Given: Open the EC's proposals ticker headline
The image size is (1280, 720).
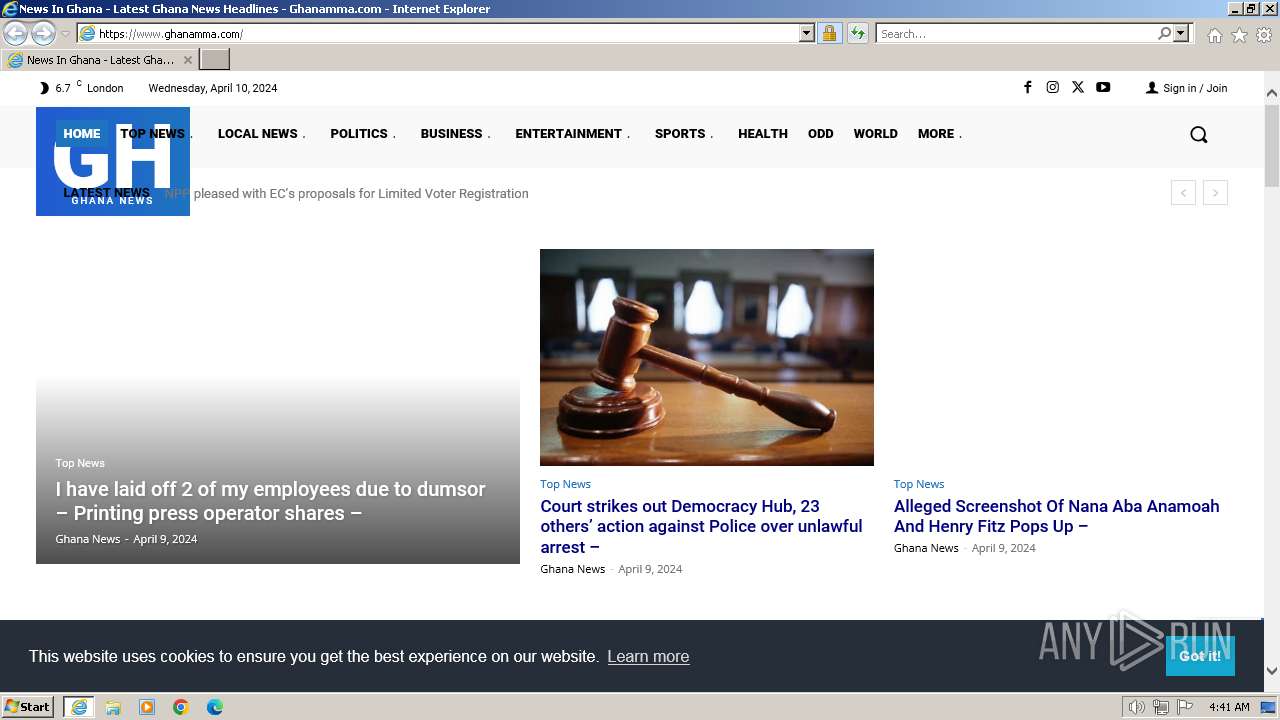Looking at the screenshot, I should click(x=347, y=193).
